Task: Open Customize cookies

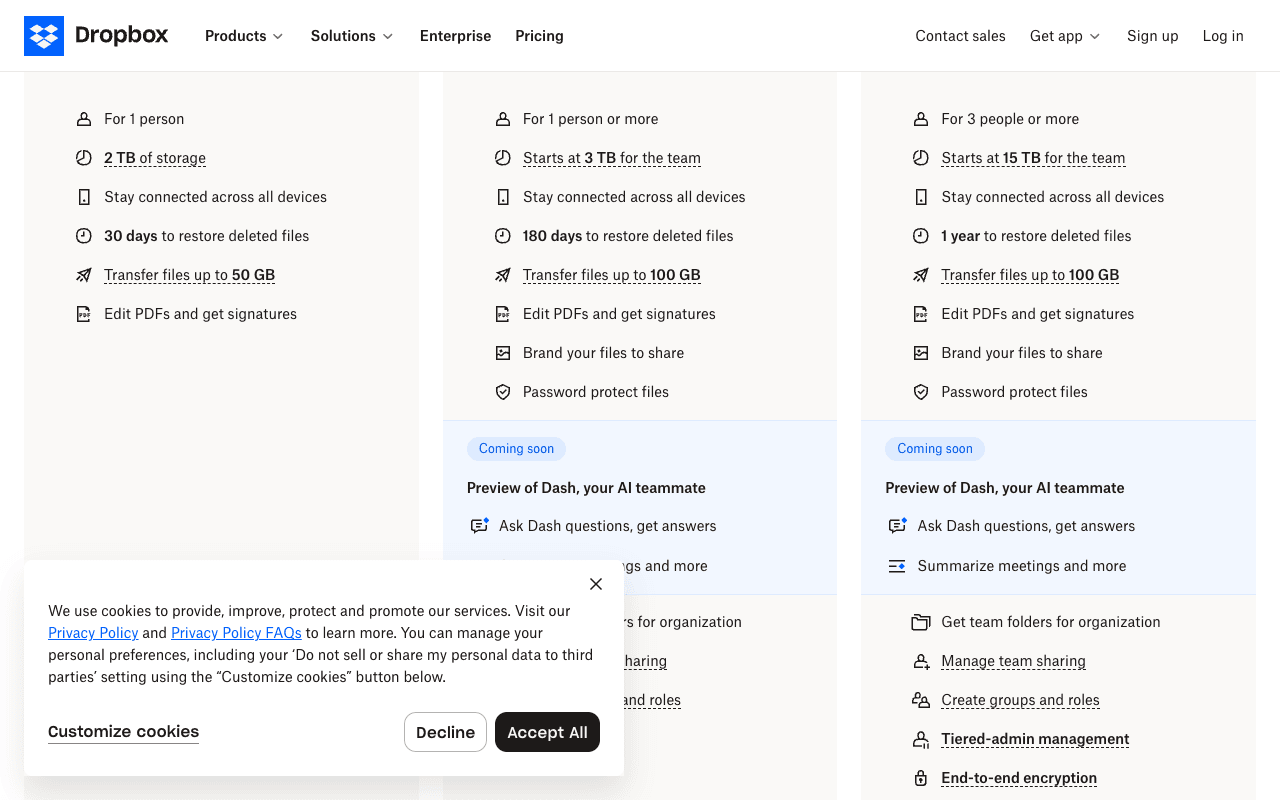Action: click(123, 732)
